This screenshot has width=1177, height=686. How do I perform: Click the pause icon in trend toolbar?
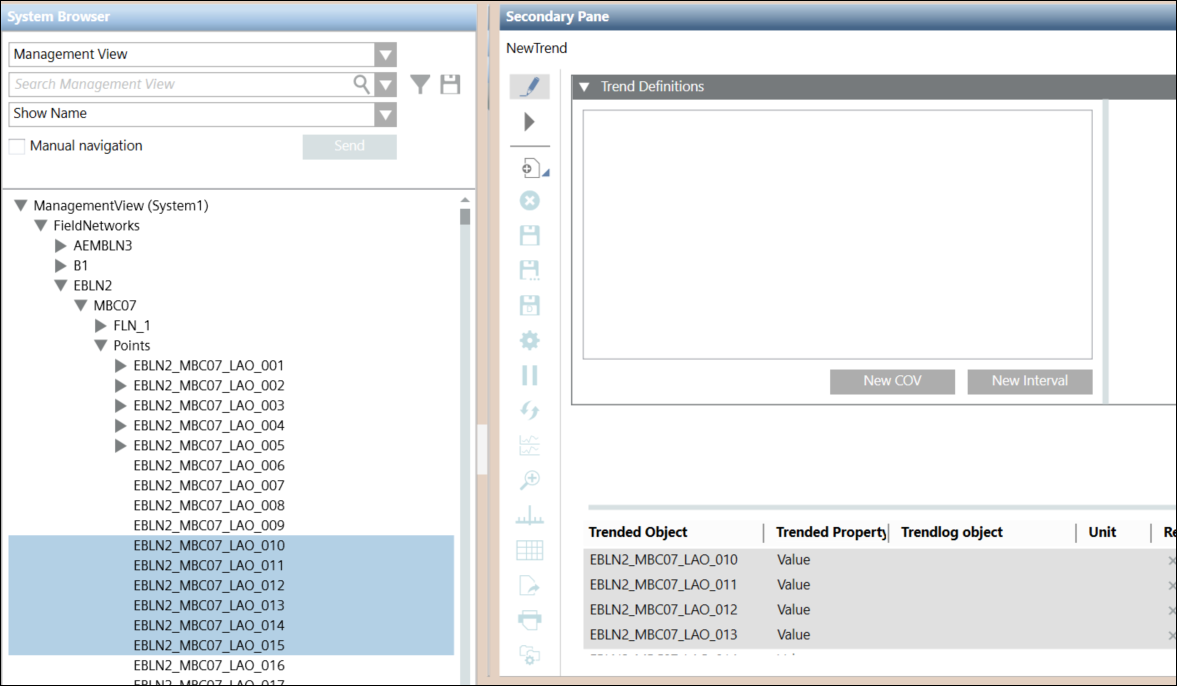coord(530,375)
